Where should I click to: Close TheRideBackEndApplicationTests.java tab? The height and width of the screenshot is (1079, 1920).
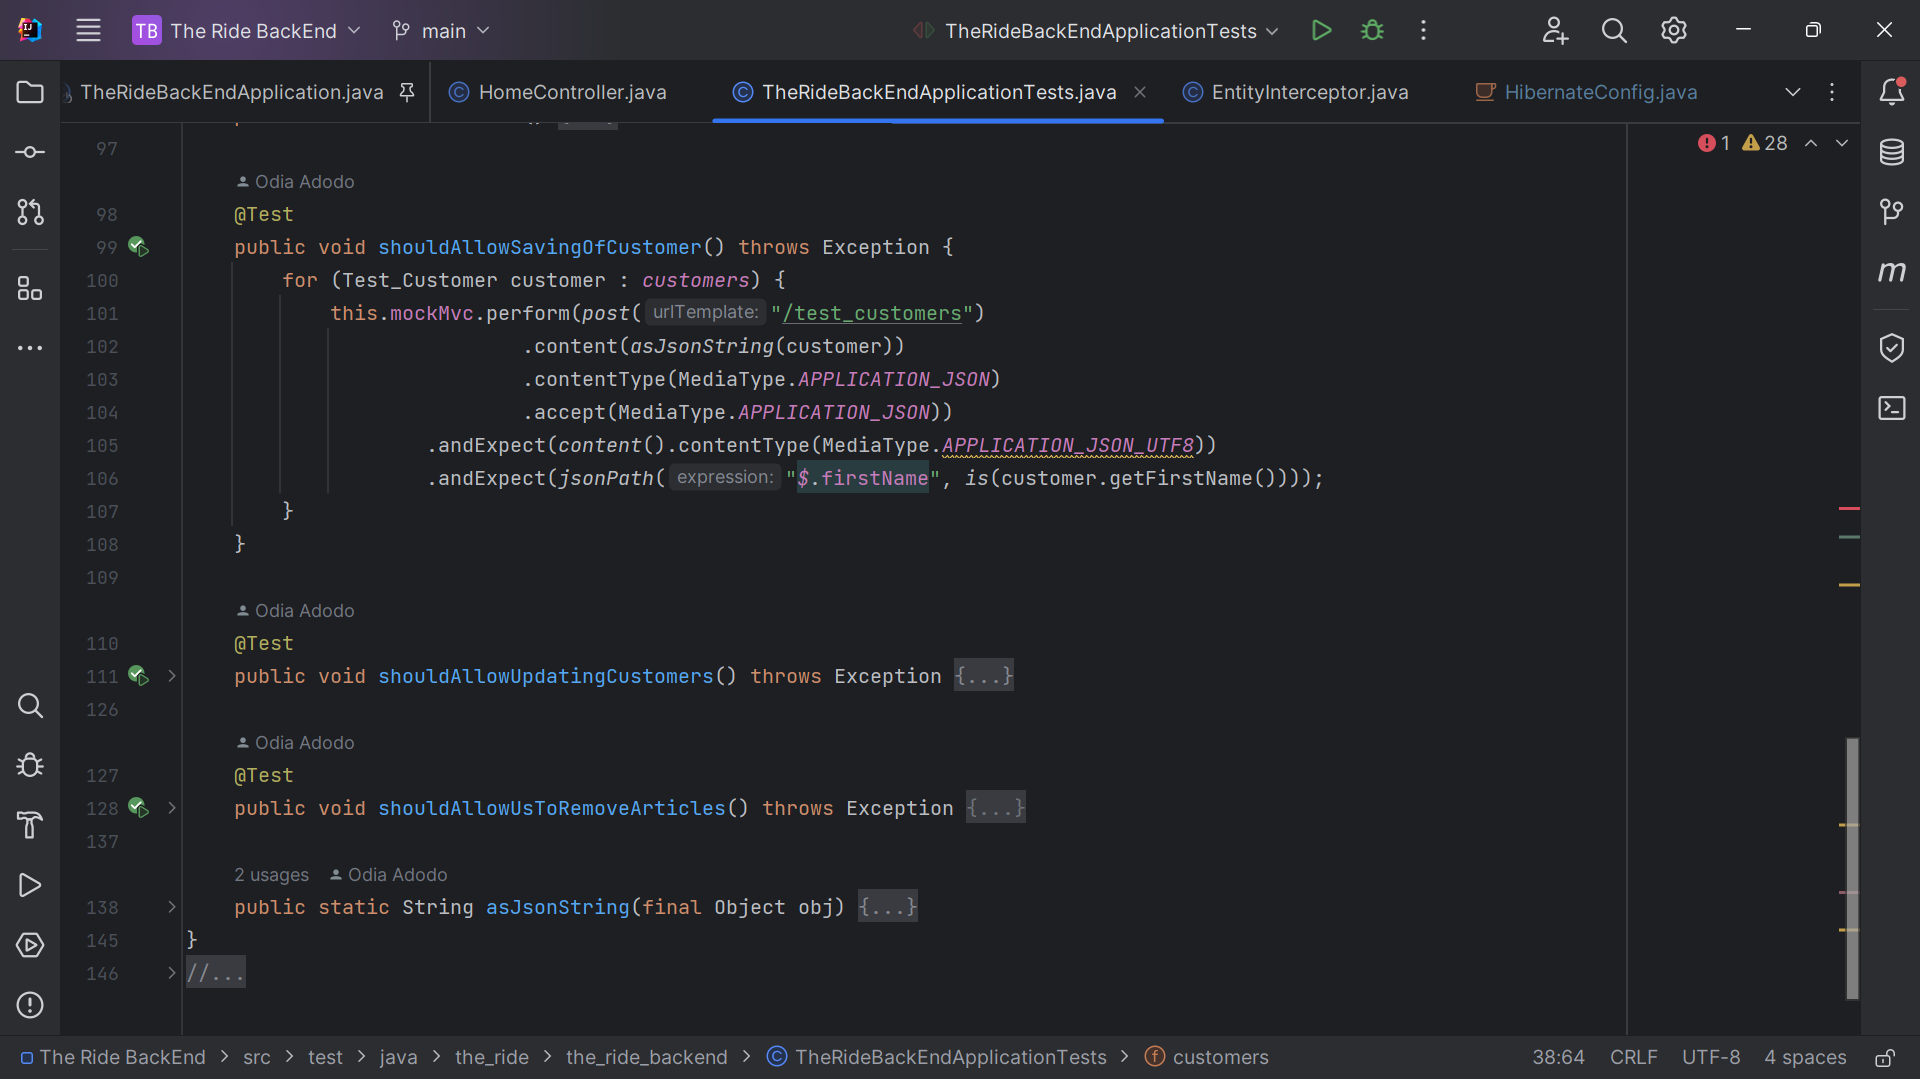point(1139,92)
